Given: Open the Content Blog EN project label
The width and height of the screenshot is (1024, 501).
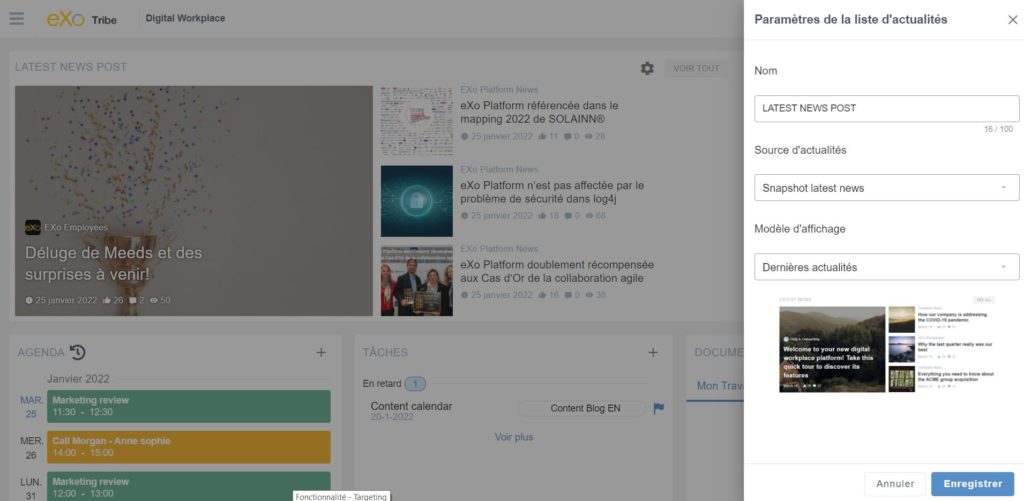Looking at the screenshot, I should click(x=585, y=408).
